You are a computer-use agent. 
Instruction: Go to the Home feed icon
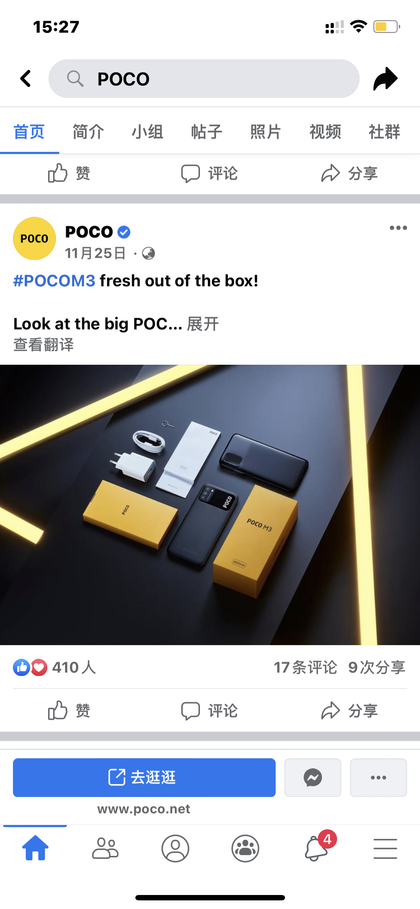tap(35, 849)
